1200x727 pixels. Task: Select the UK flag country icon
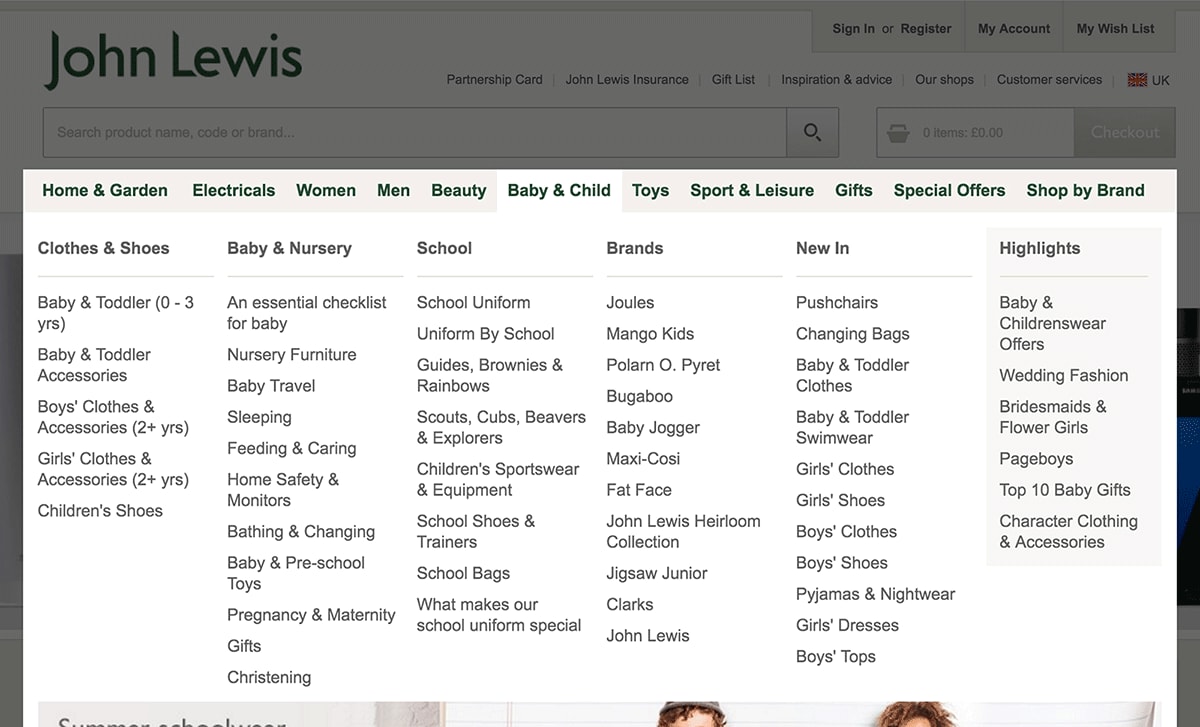pyautogui.click(x=1137, y=80)
